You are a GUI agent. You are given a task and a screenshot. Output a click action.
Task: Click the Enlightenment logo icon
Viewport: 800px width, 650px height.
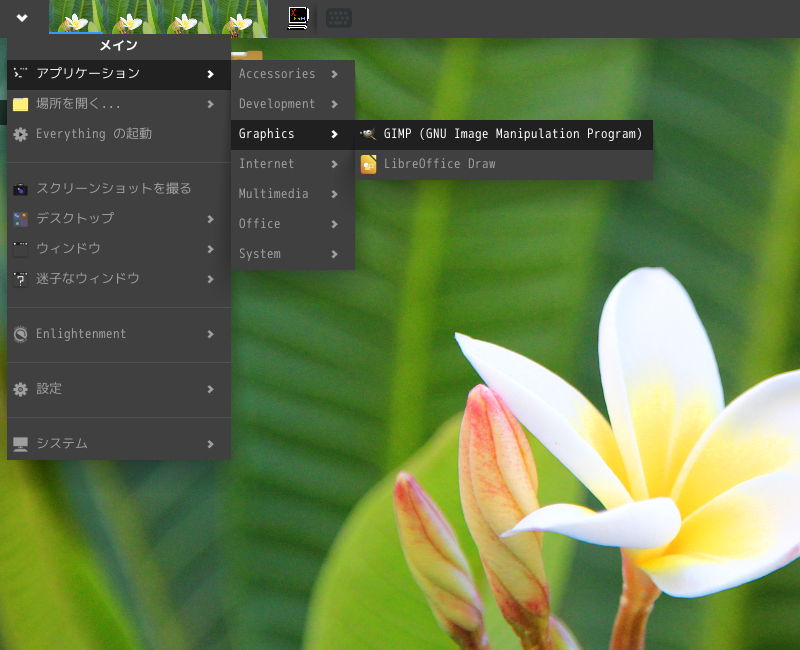tap(20, 334)
